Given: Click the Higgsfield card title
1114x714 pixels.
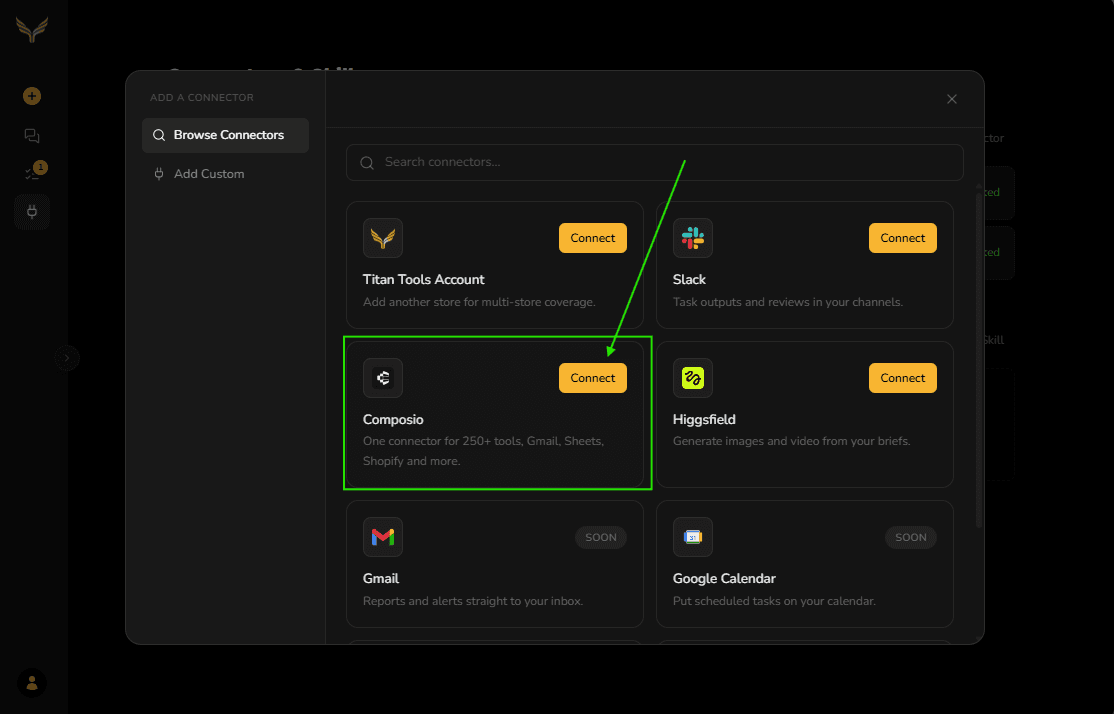Looking at the screenshot, I should click(704, 419).
